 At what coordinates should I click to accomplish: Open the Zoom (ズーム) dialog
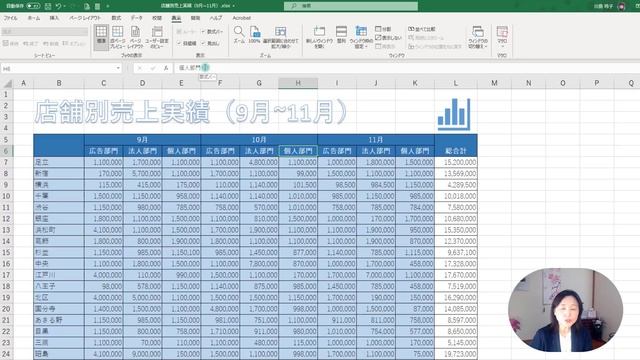pos(239,35)
